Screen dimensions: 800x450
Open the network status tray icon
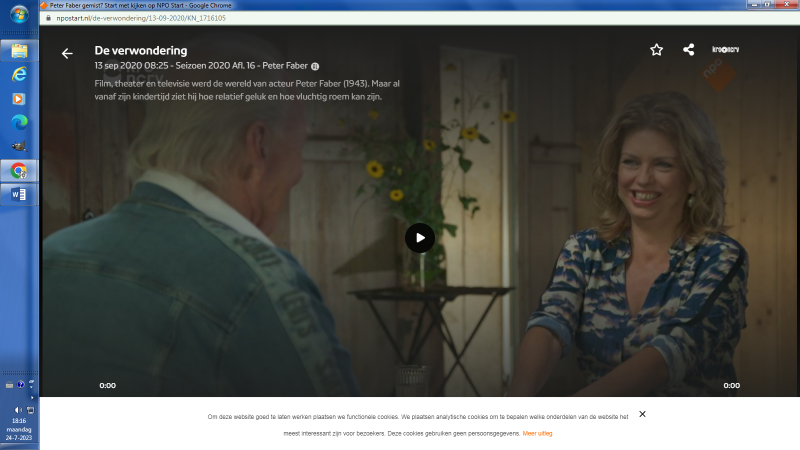[31, 410]
